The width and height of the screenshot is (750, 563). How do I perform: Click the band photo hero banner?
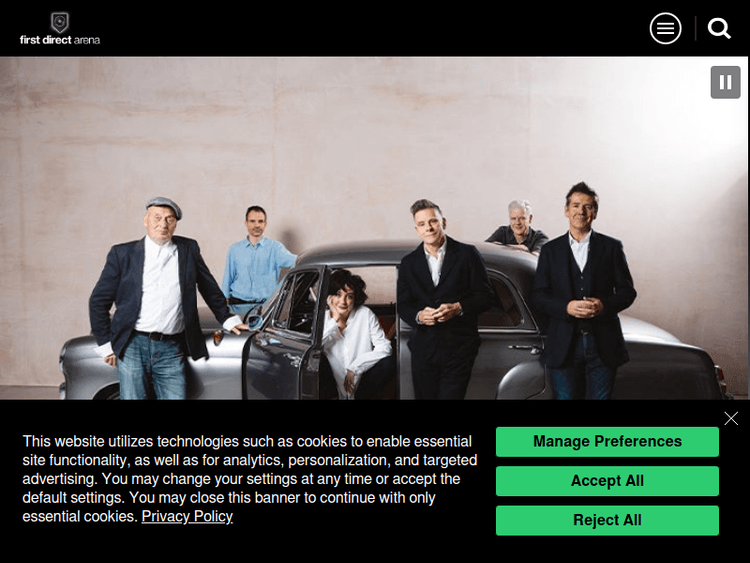(374, 228)
